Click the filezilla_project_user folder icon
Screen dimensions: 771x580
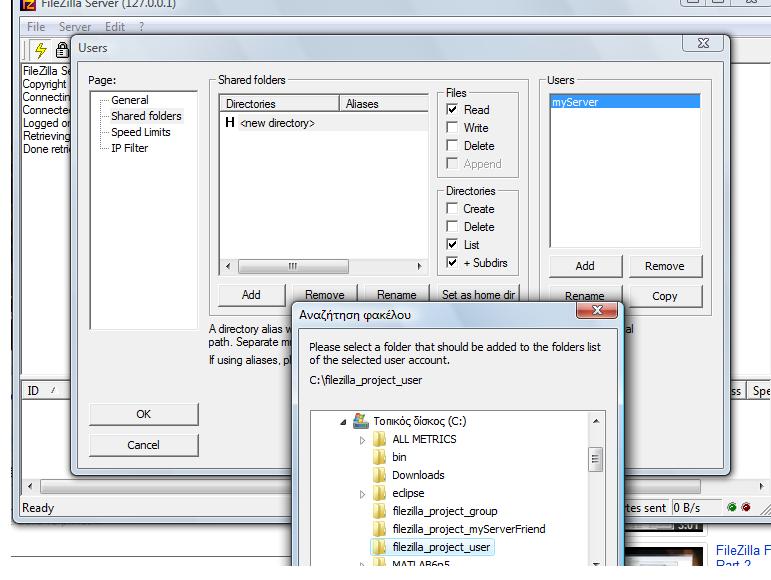[x=379, y=547]
